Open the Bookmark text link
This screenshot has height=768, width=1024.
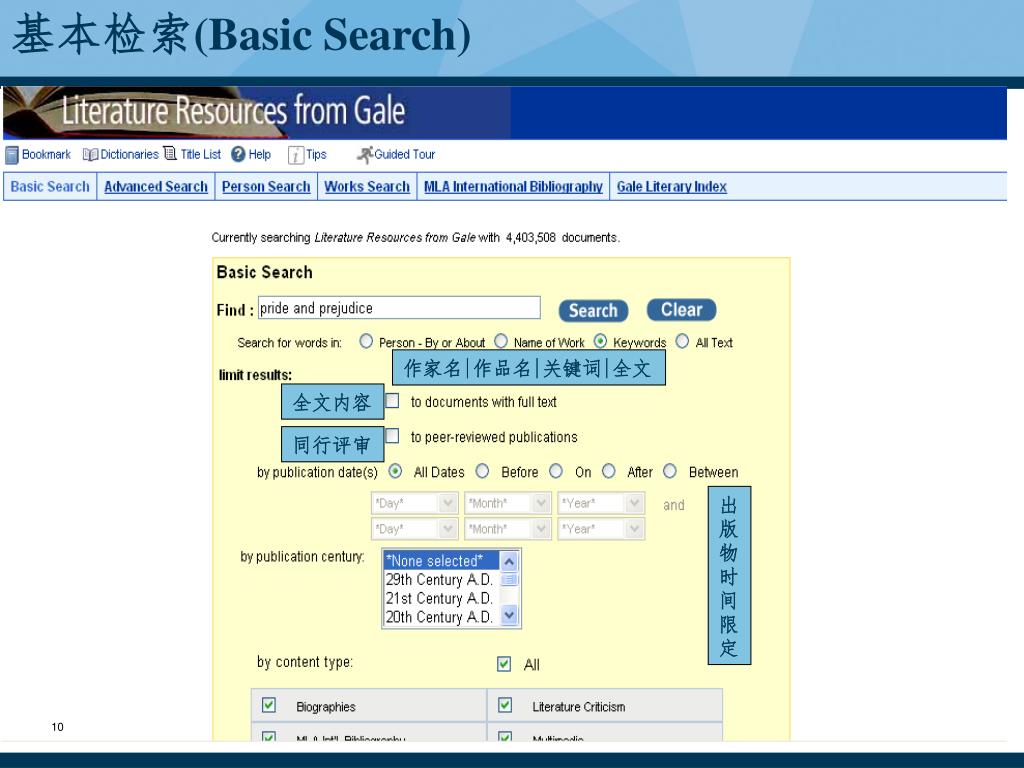(x=46, y=155)
